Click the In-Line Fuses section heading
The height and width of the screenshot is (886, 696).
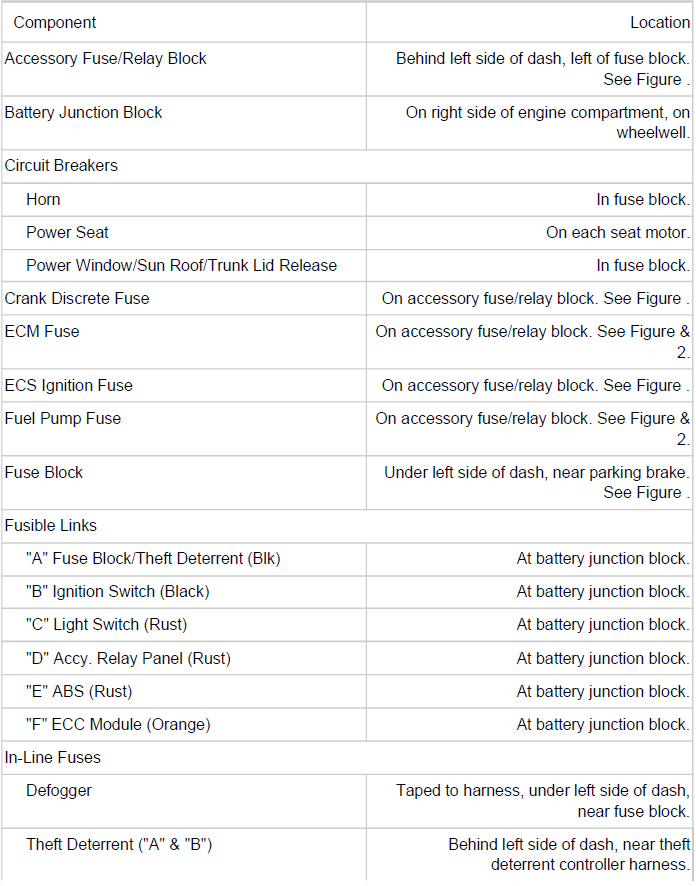[52, 758]
